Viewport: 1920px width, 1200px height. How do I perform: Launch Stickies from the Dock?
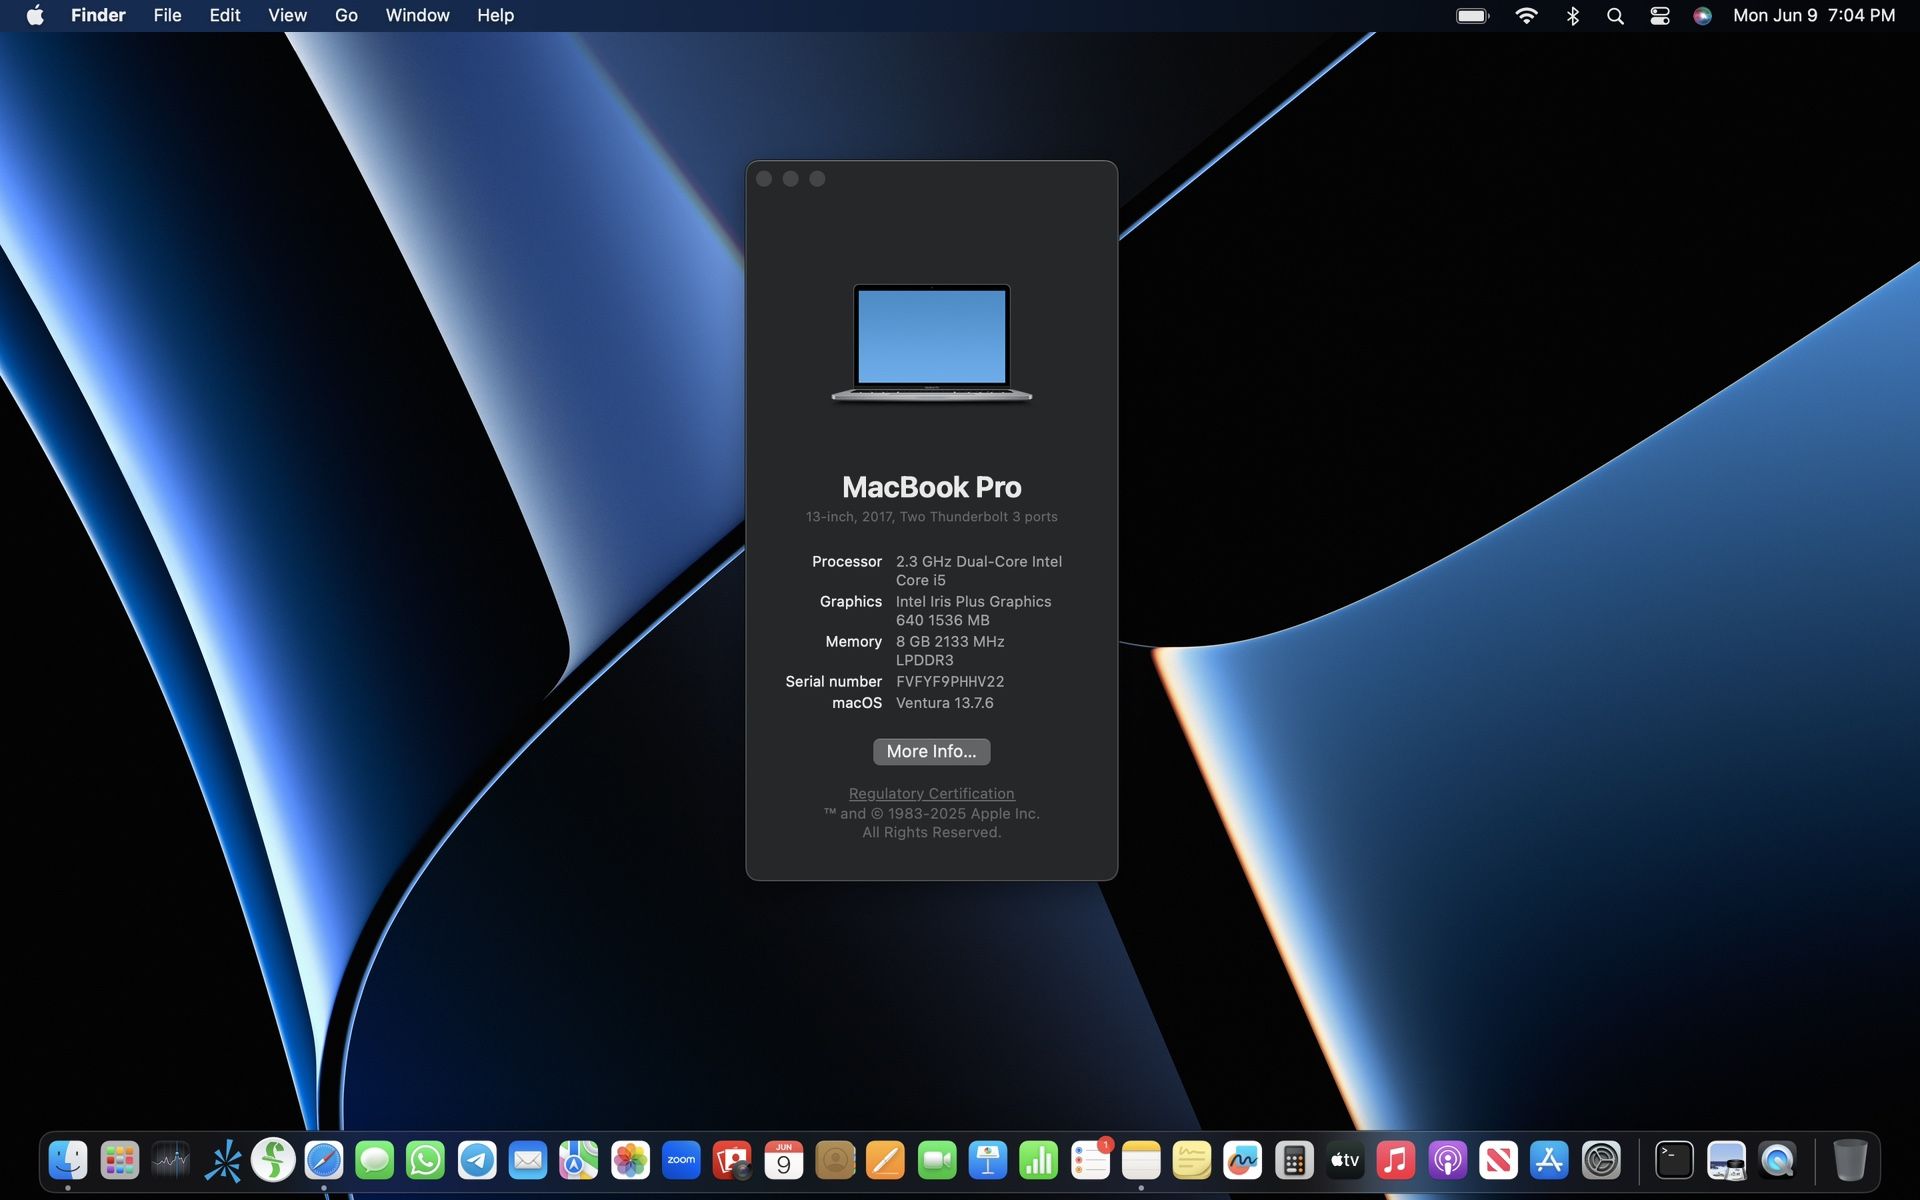tap(1192, 1160)
